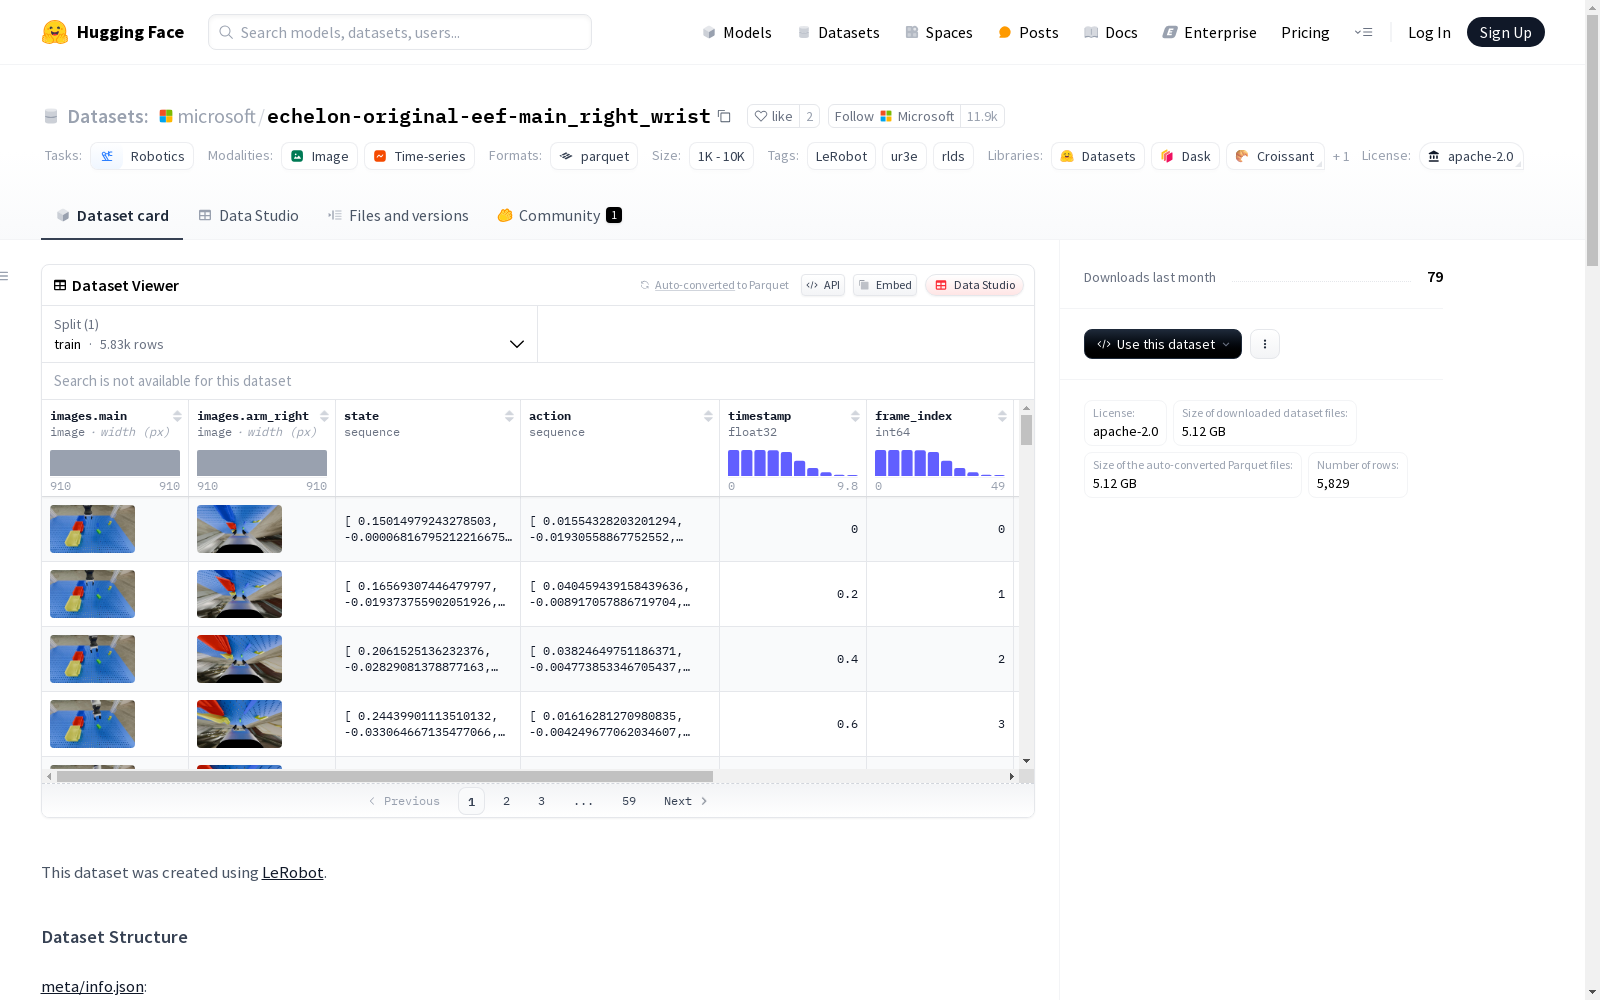
Task: Click the frame_index histogram distribution bars
Action: click(x=940, y=463)
